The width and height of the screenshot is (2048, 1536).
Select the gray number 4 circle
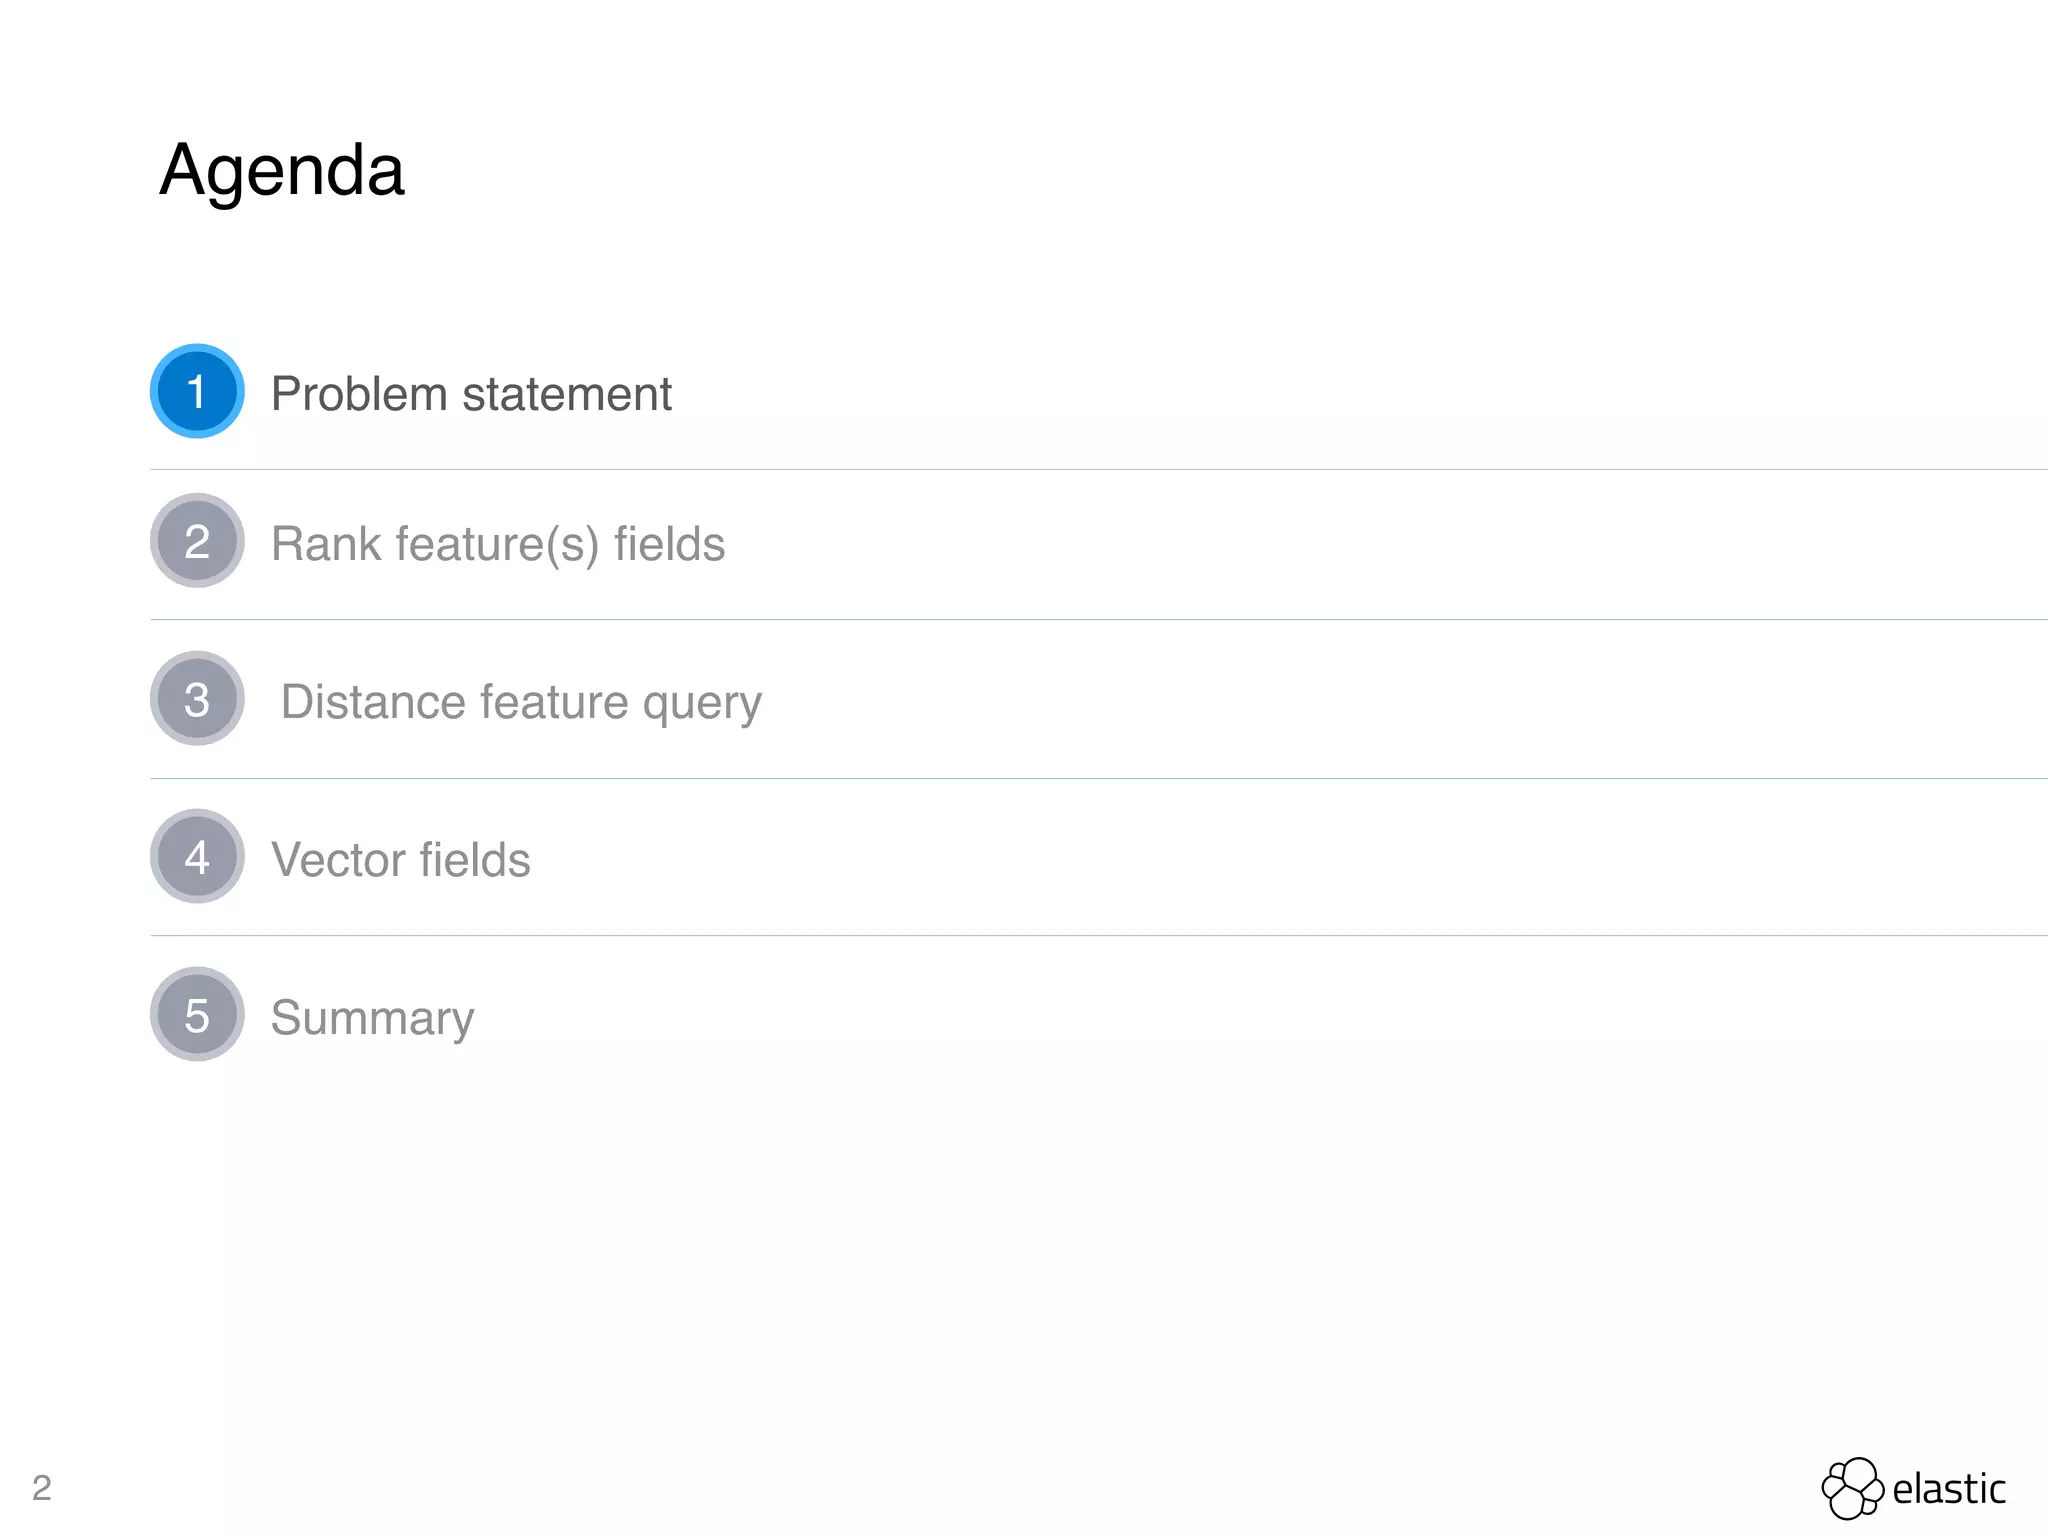pos(197,857)
